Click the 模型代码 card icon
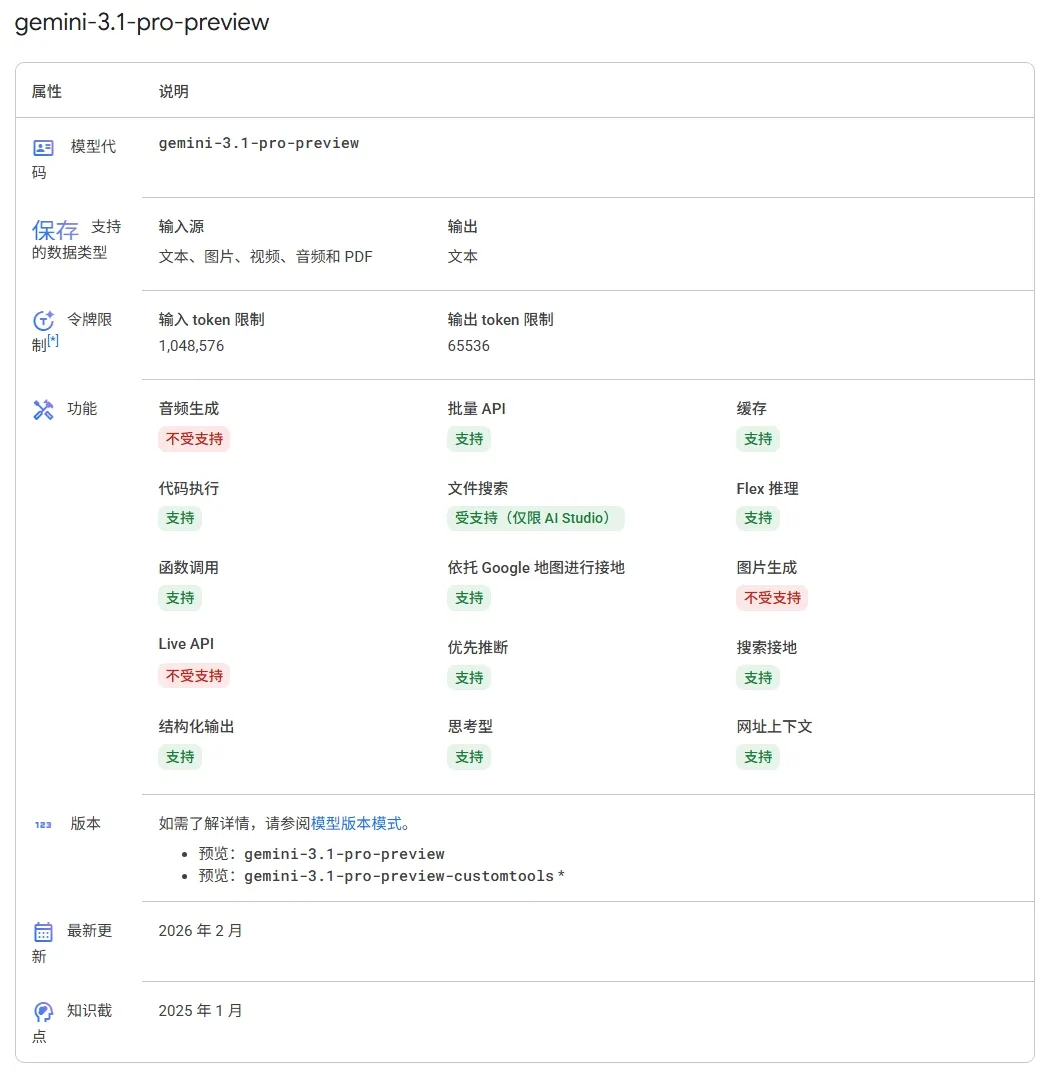 tap(42, 146)
